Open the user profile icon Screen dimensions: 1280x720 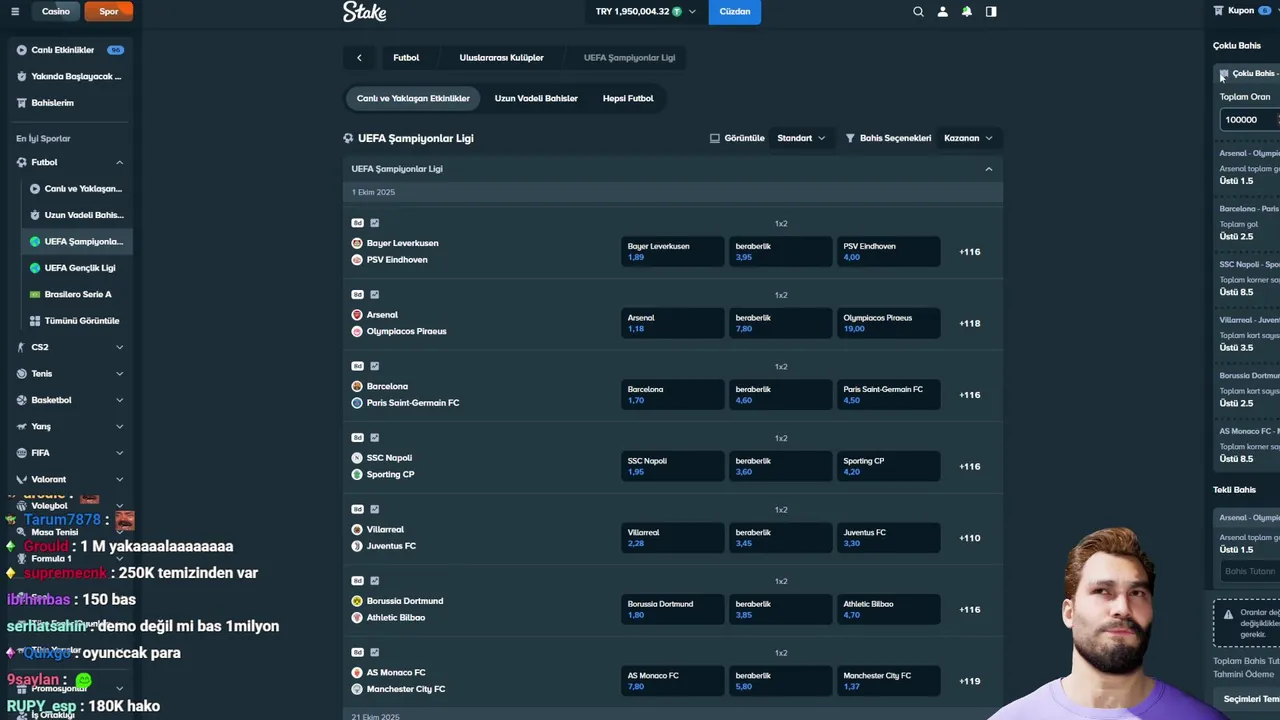pyautogui.click(x=942, y=12)
